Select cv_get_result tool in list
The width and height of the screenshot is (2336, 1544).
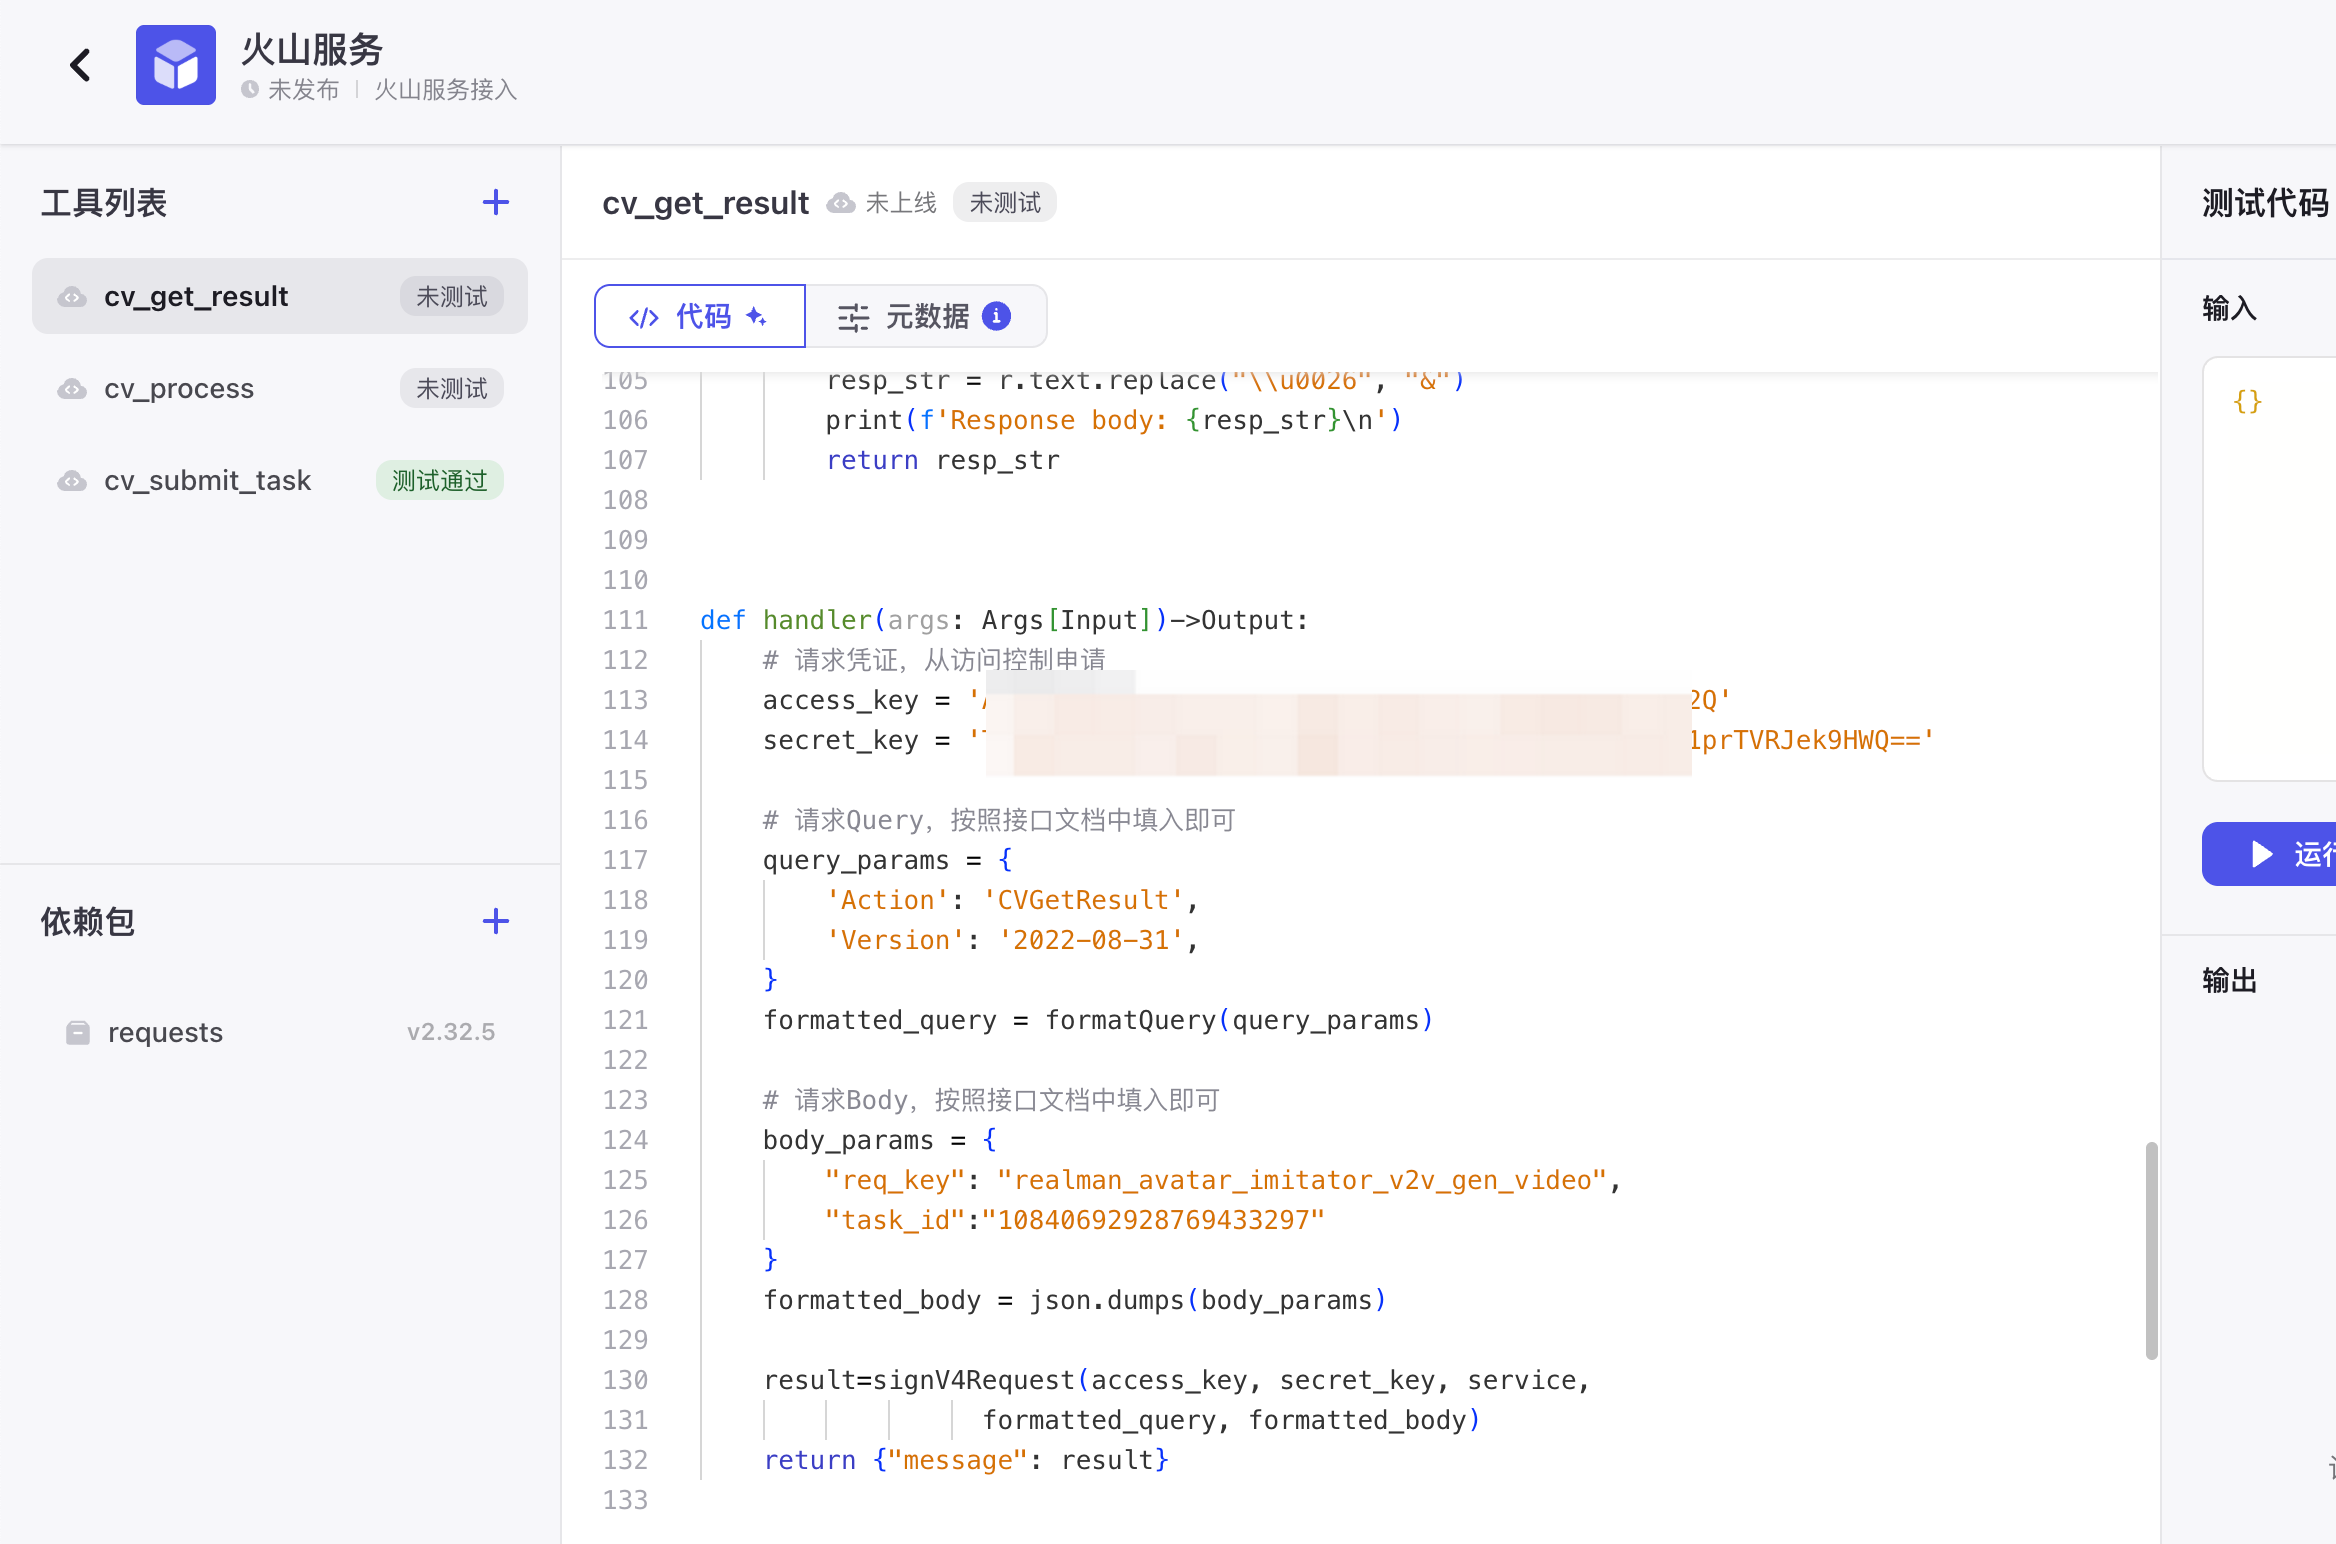coord(196,297)
